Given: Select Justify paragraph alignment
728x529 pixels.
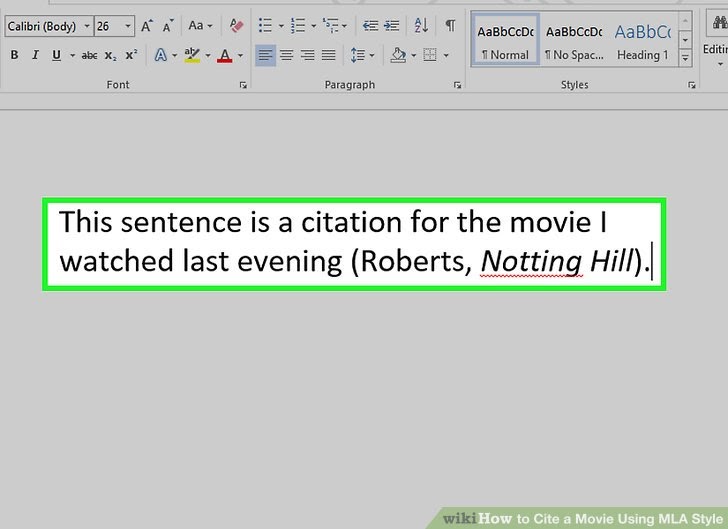Looking at the screenshot, I should click(x=329, y=55).
